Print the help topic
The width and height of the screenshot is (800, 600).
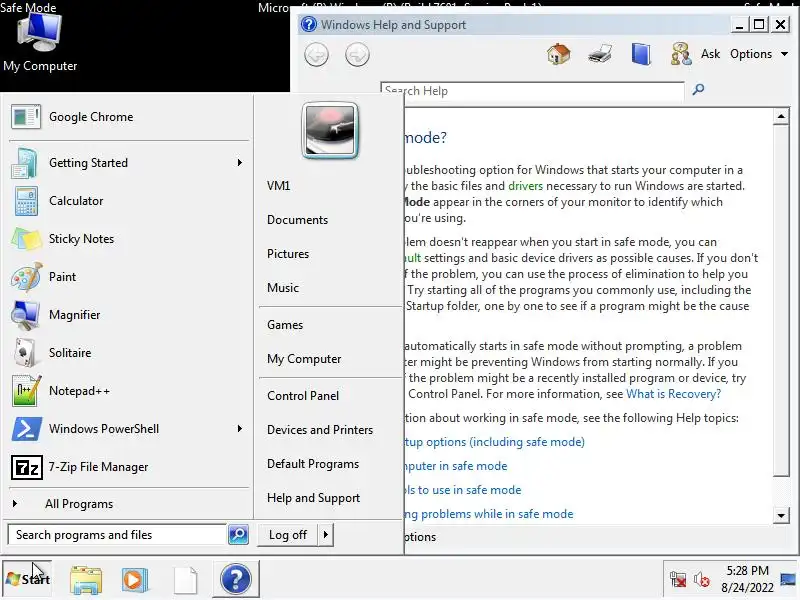[599, 54]
